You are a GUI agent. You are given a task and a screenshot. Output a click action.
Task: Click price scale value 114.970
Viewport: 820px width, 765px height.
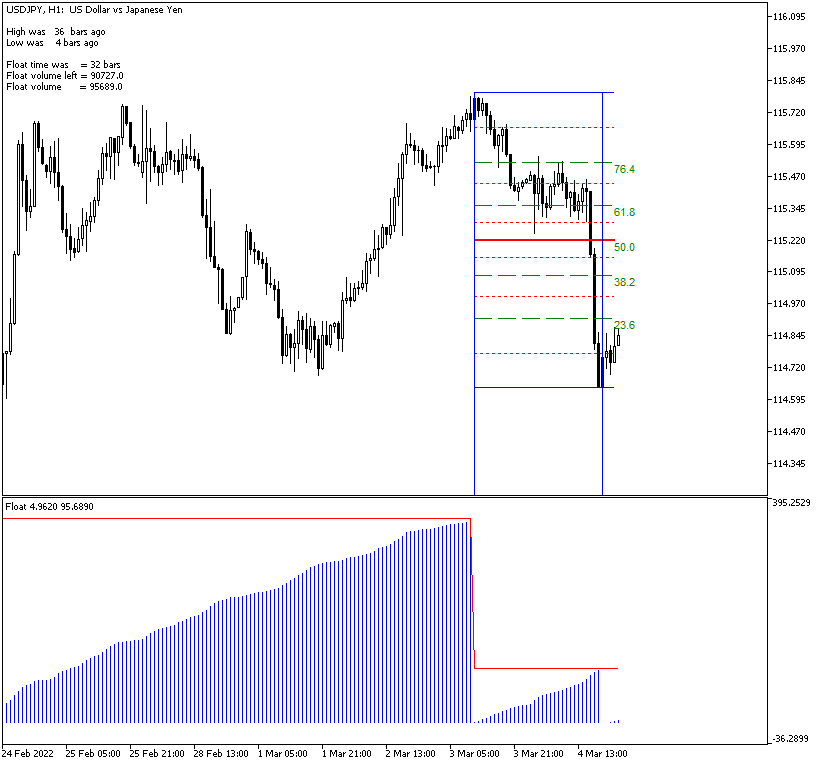tap(789, 304)
